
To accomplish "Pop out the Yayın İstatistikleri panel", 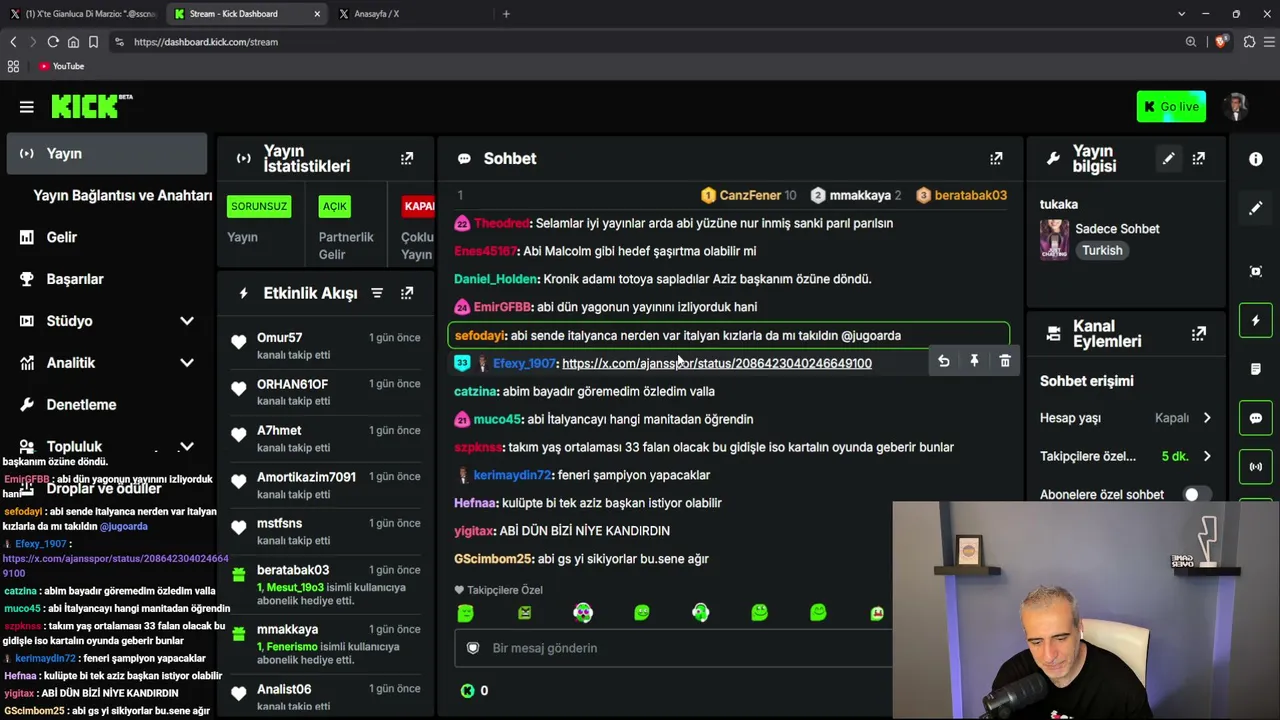I will [407, 159].
